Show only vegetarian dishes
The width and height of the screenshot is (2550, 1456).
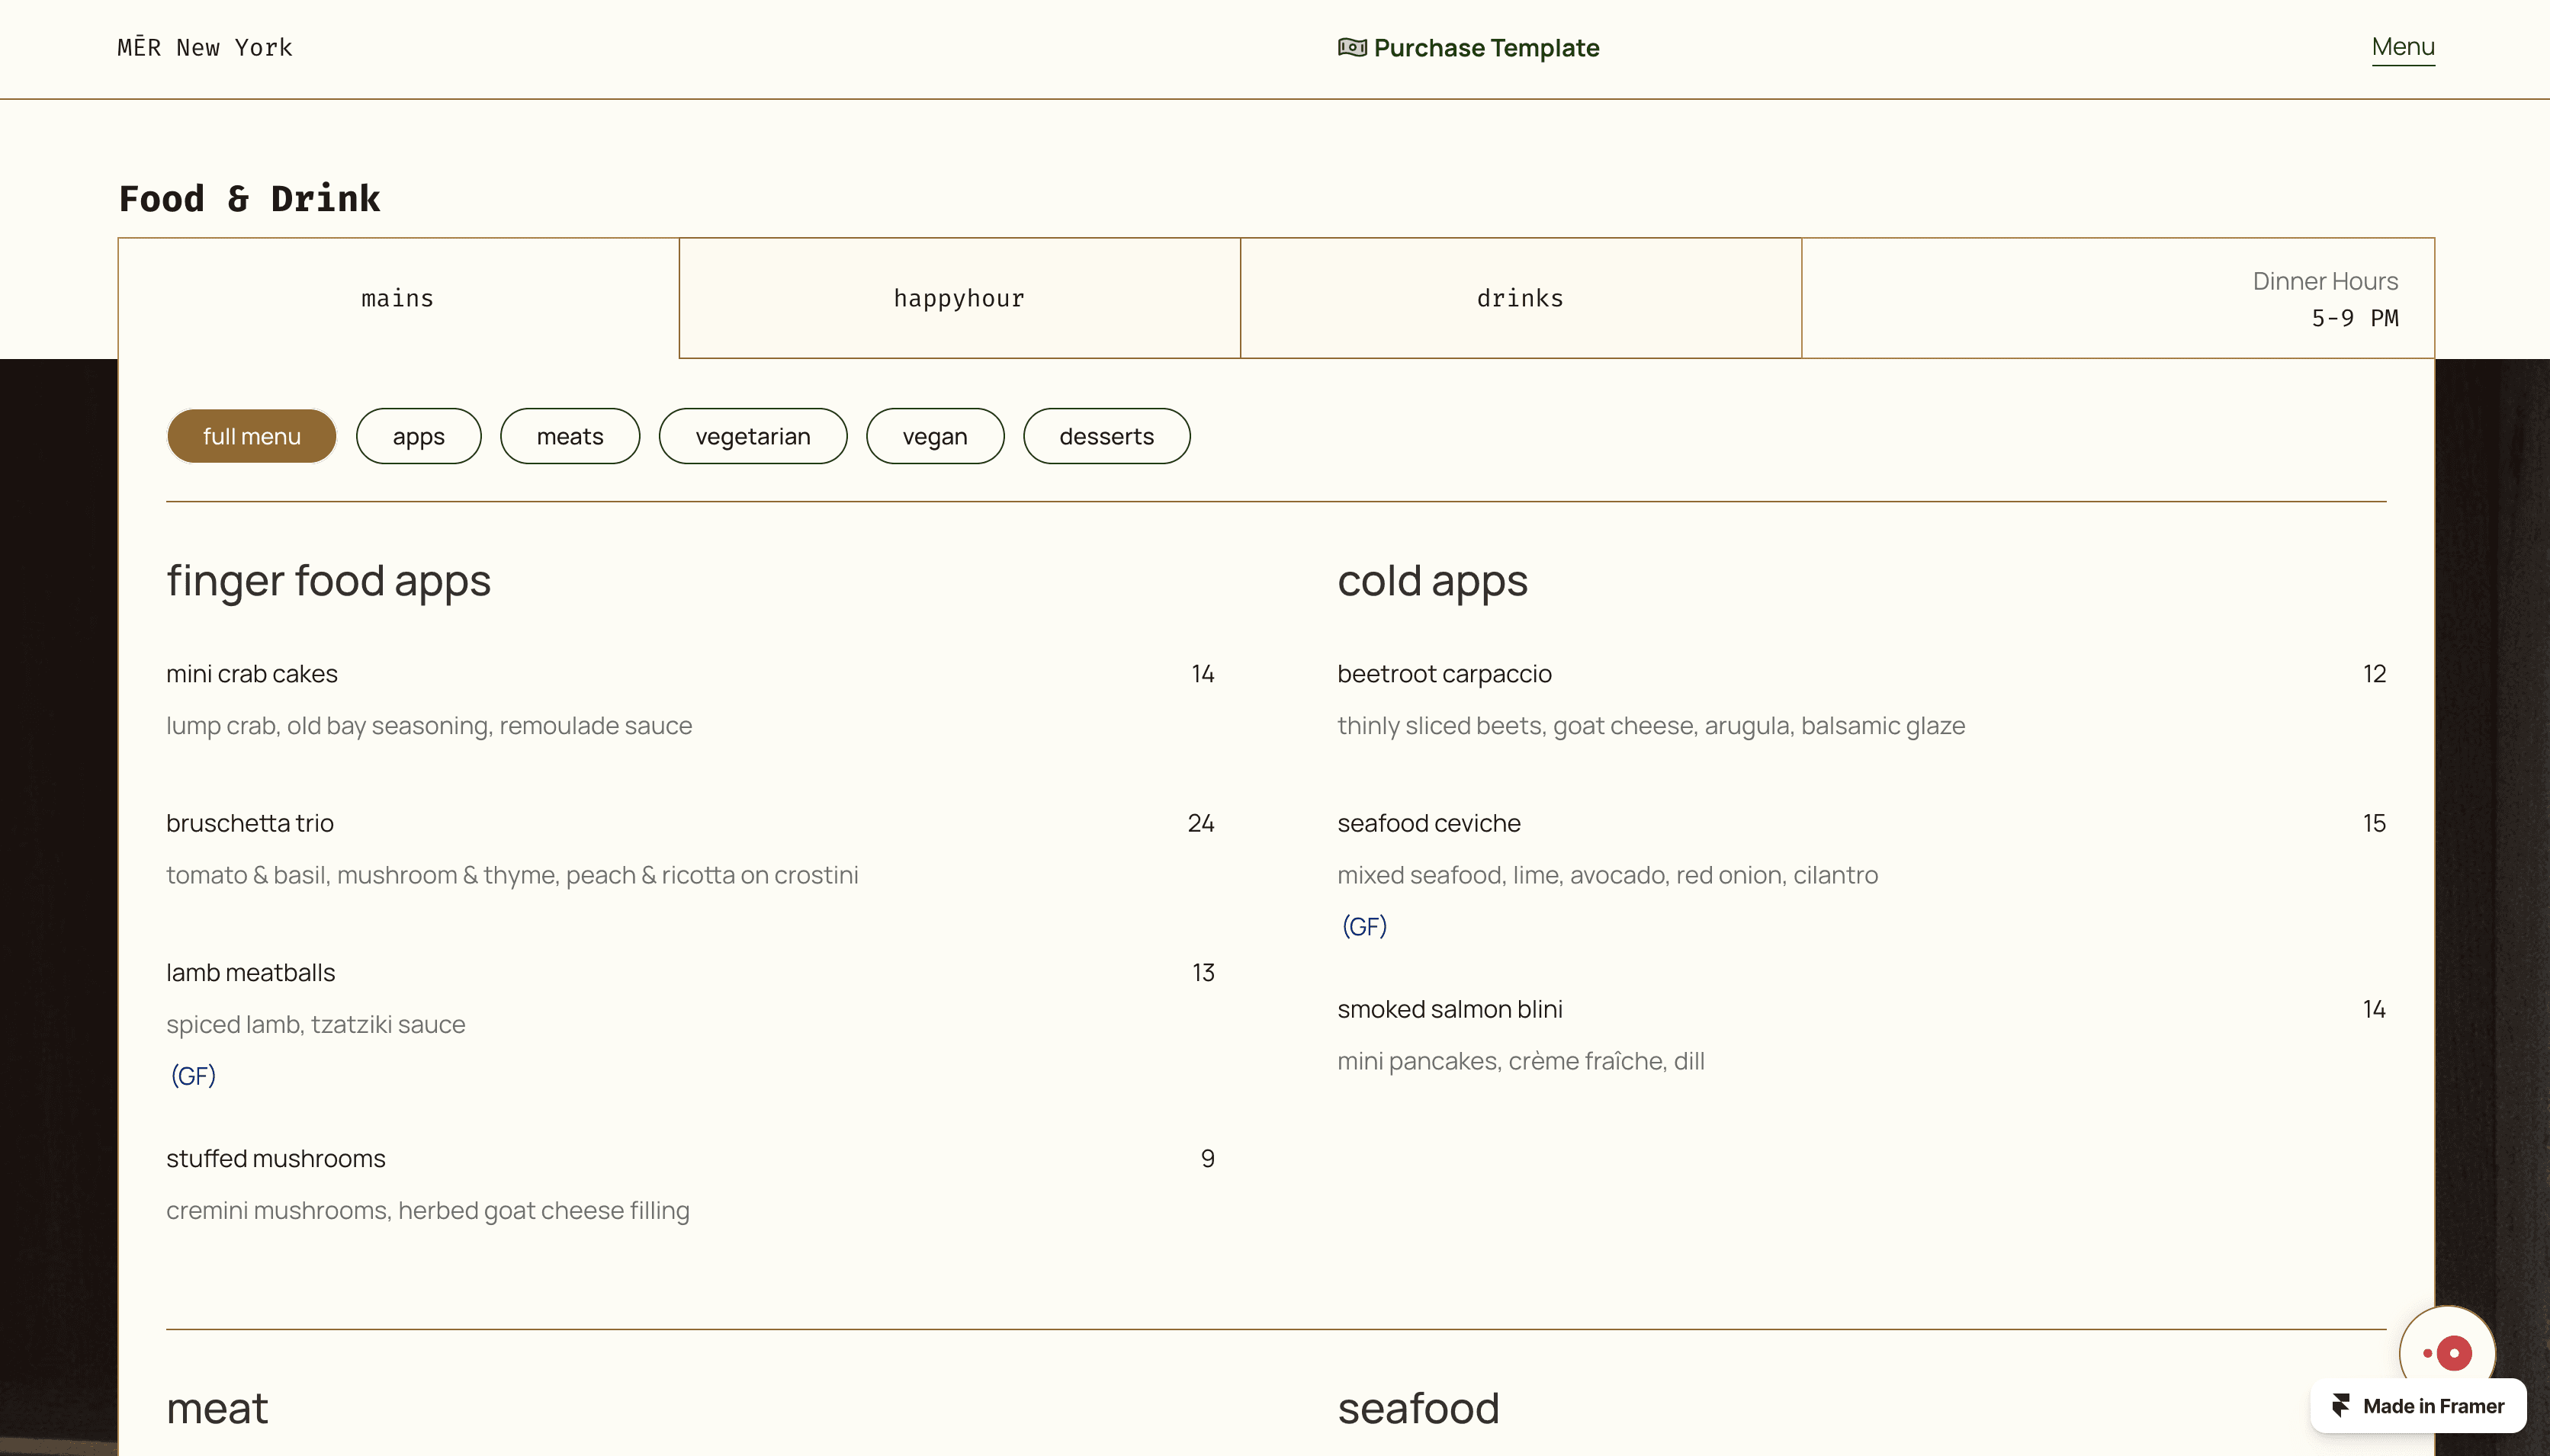click(x=752, y=436)
